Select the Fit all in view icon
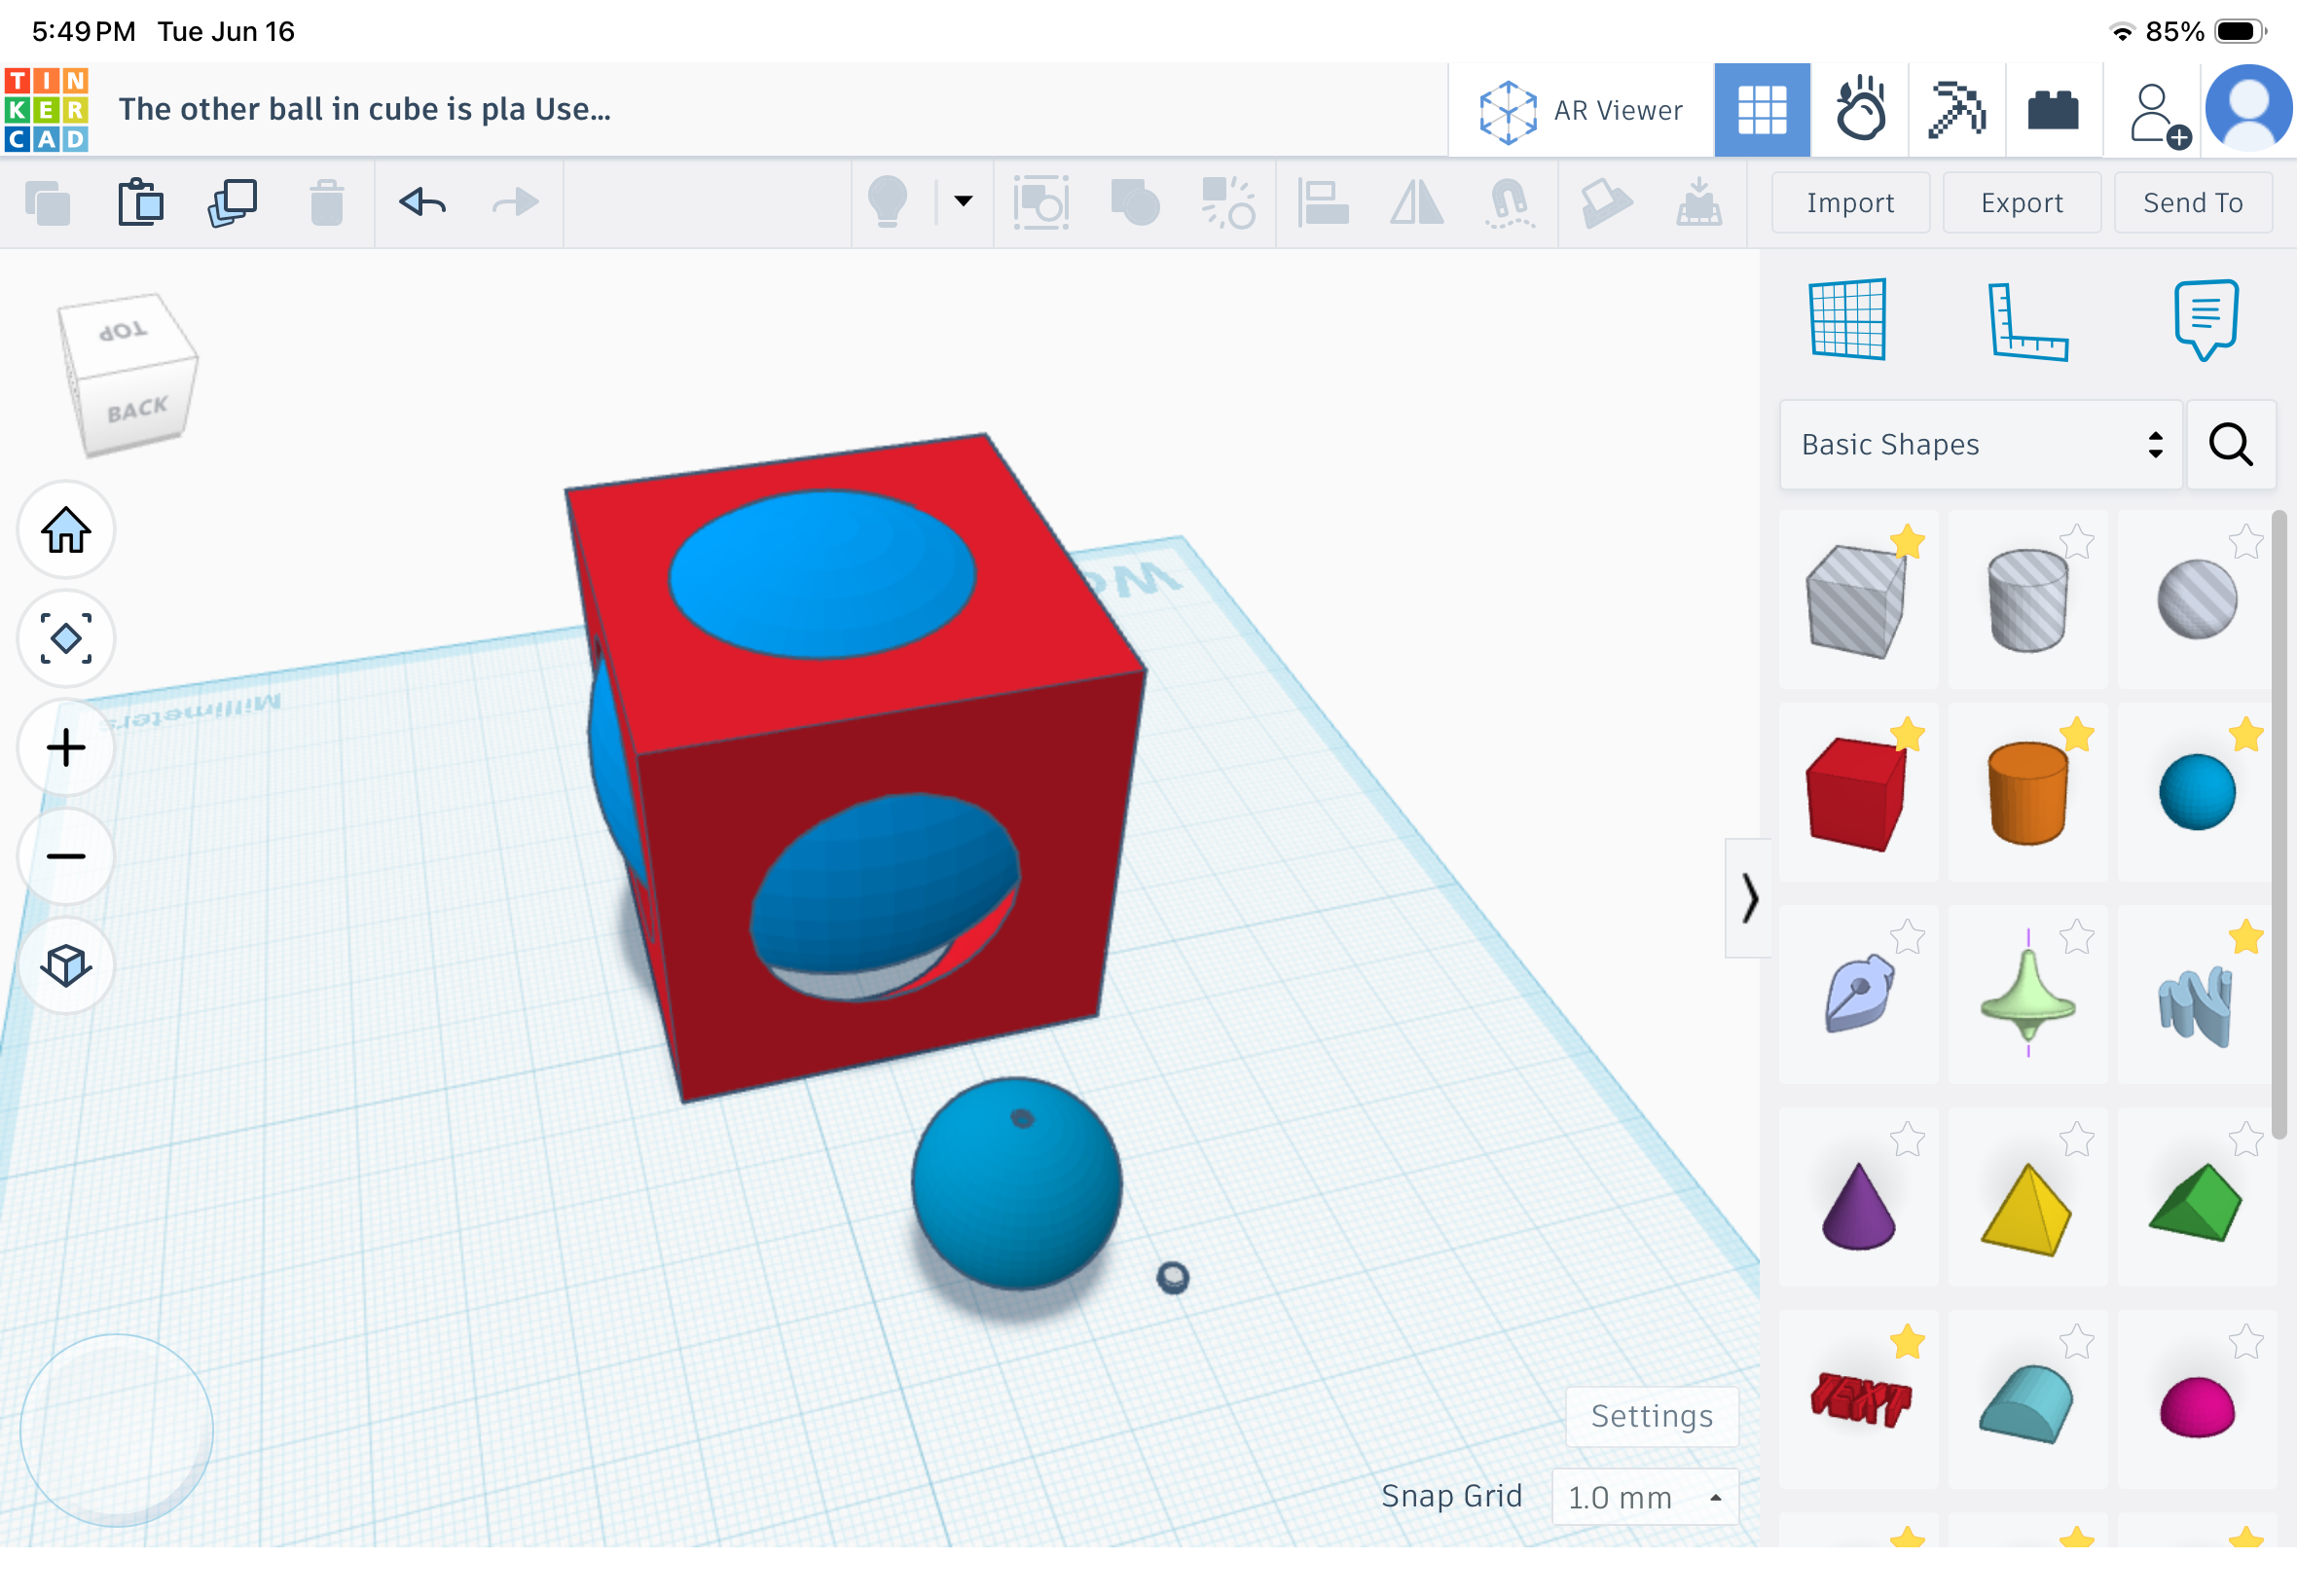The width and height of the screenshot is (2297, 1596). click(x=66, y=638)
